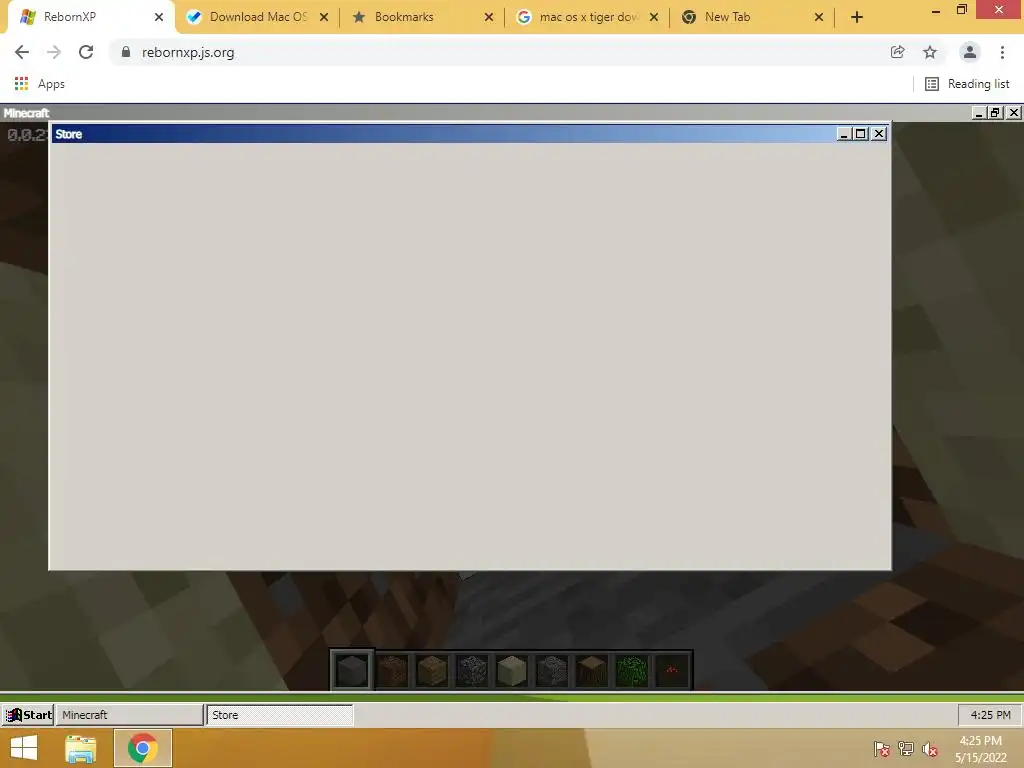Select the wood log block in hotbar
This screenshot has width=1024, height=768.
point(592,670)
